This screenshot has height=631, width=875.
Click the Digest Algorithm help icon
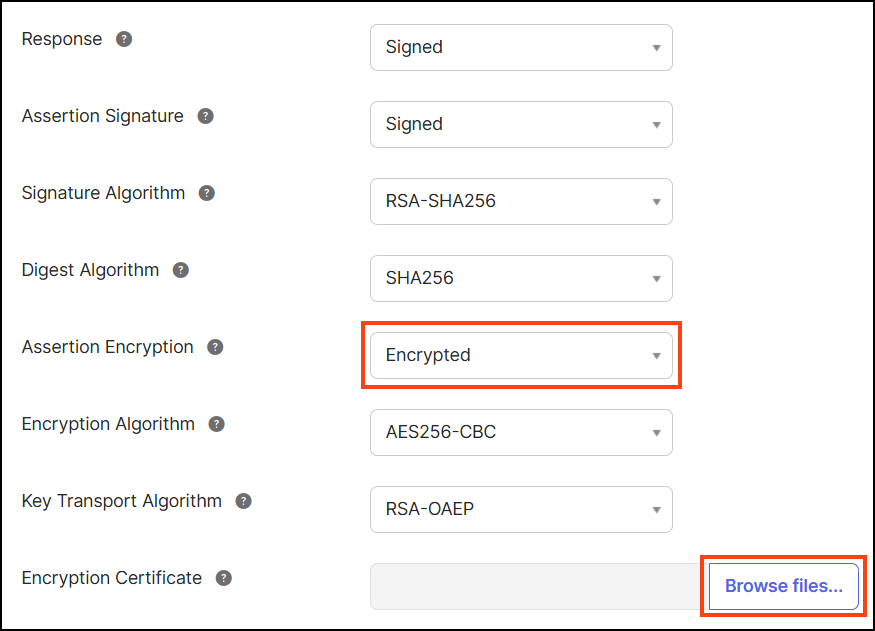pyautogui.click(x=181, y=270)
